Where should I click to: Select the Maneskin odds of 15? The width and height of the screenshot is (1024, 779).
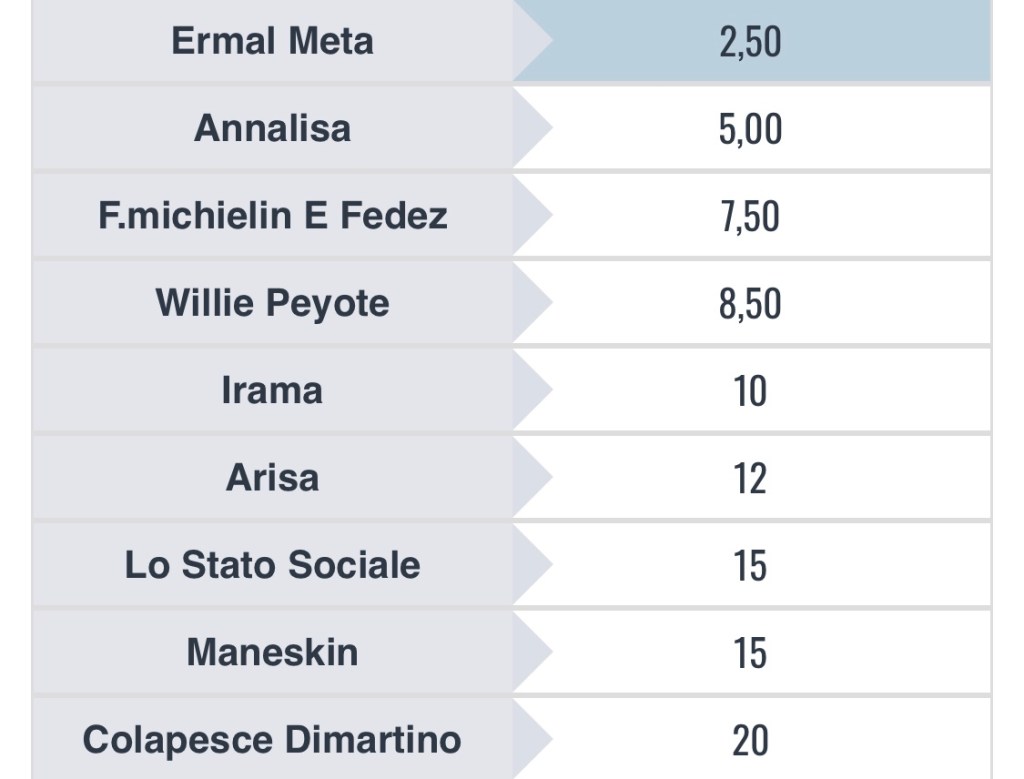coord(750,652)
